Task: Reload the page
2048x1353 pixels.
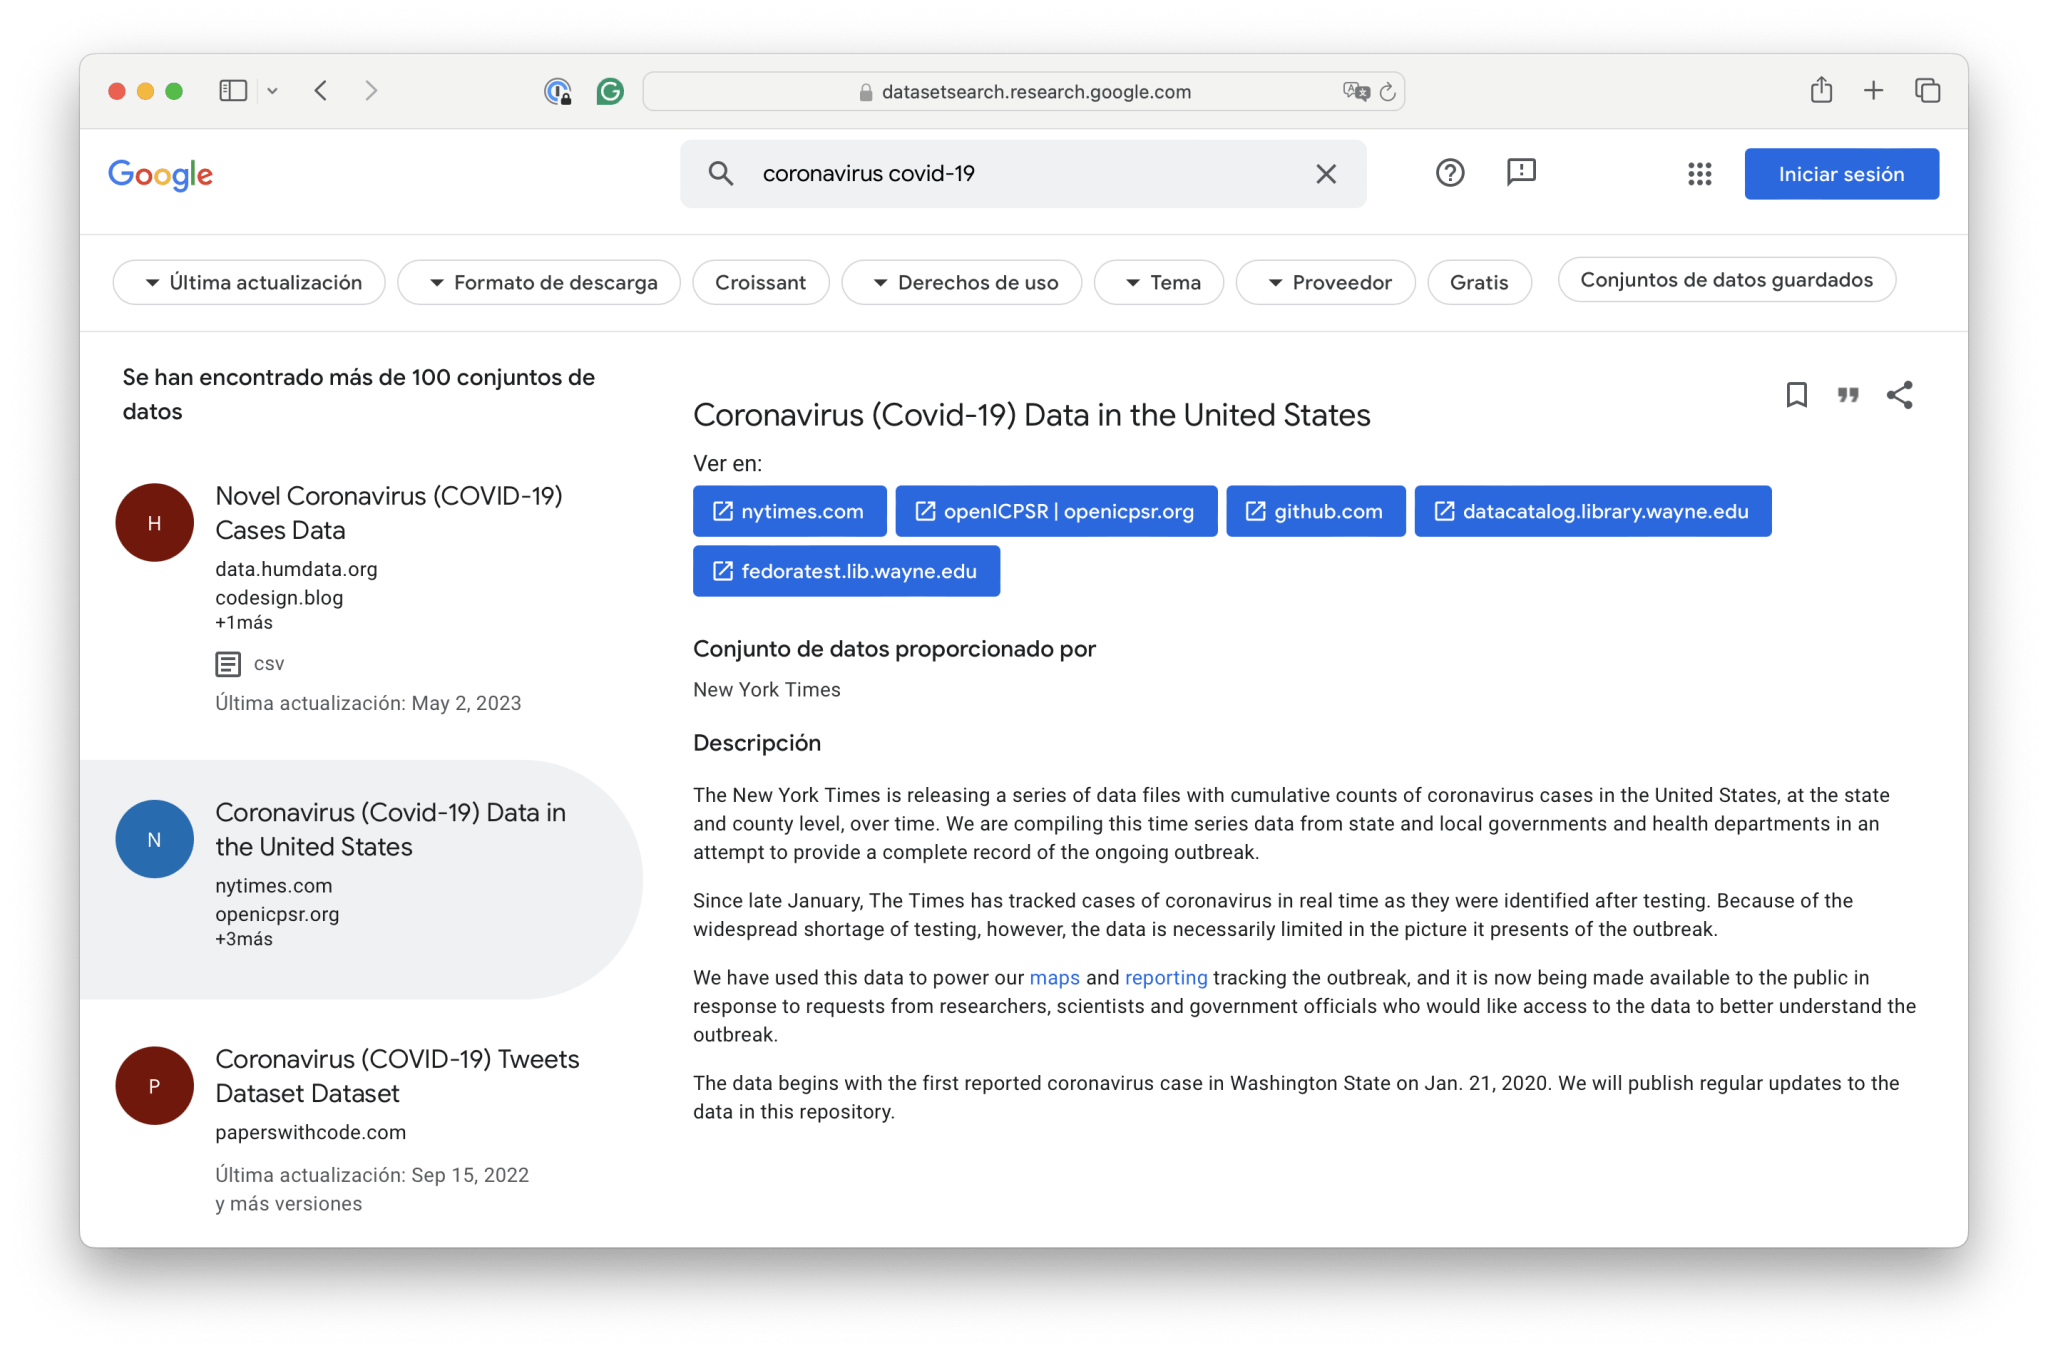Action: [1388, 92]
